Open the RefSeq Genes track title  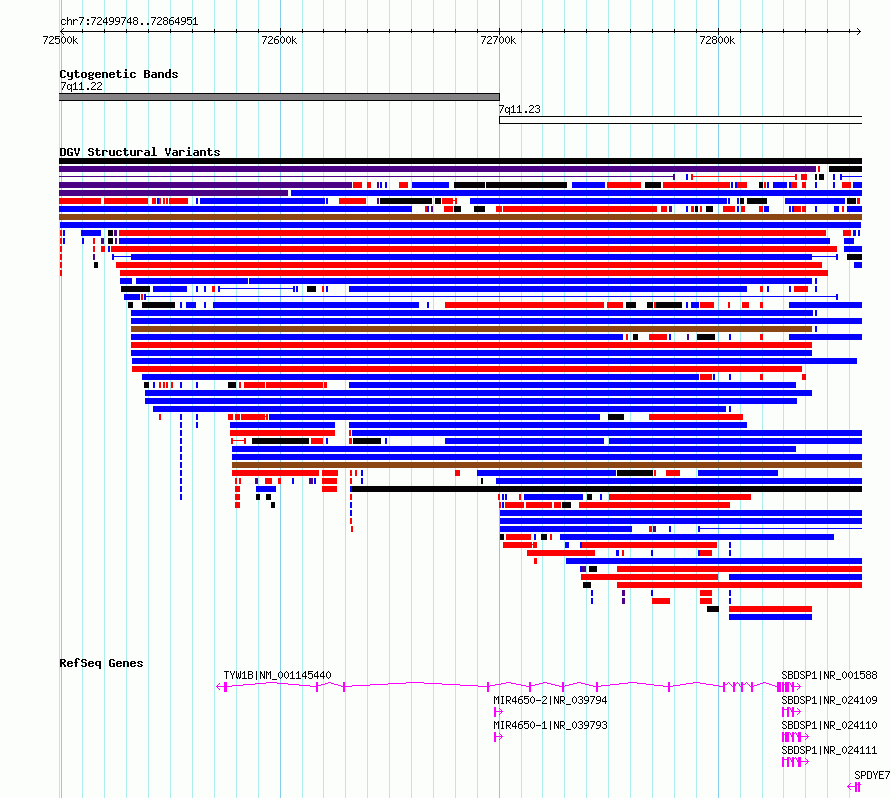(101, 663)
